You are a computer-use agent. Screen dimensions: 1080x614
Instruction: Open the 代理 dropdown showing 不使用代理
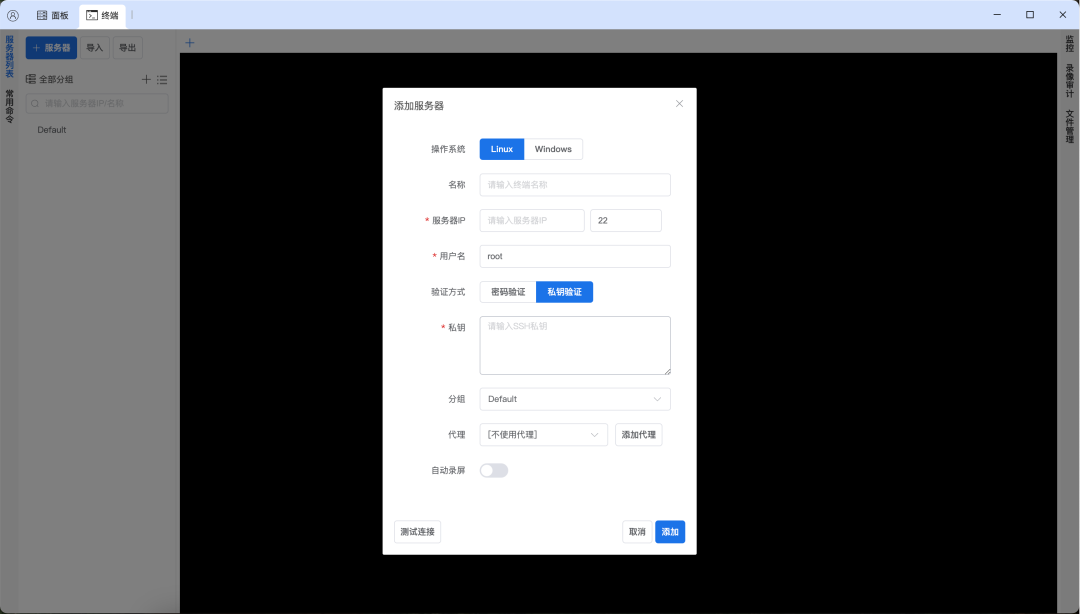click(x=543, y=434)
